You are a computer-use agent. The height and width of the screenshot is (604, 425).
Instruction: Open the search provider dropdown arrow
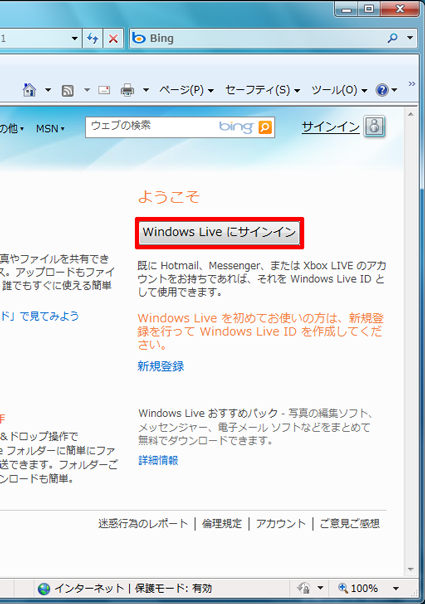point(410,38)
